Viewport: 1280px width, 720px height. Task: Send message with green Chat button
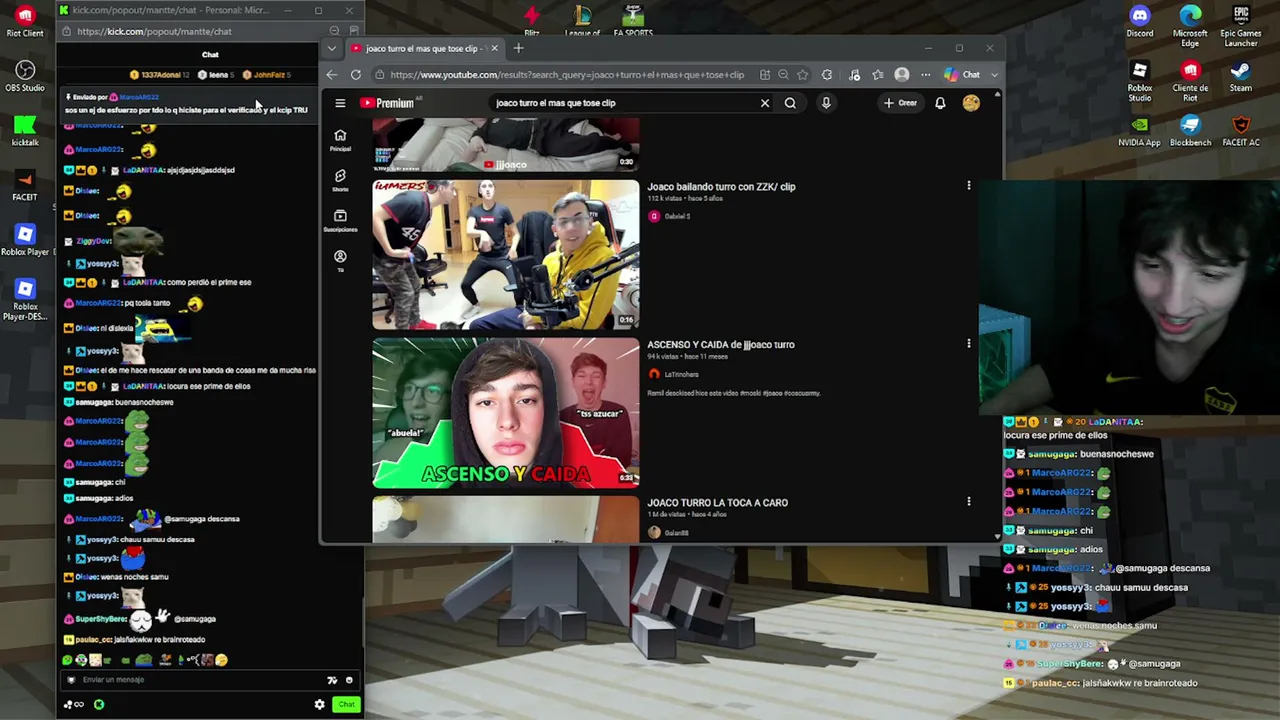coord(346,704)
